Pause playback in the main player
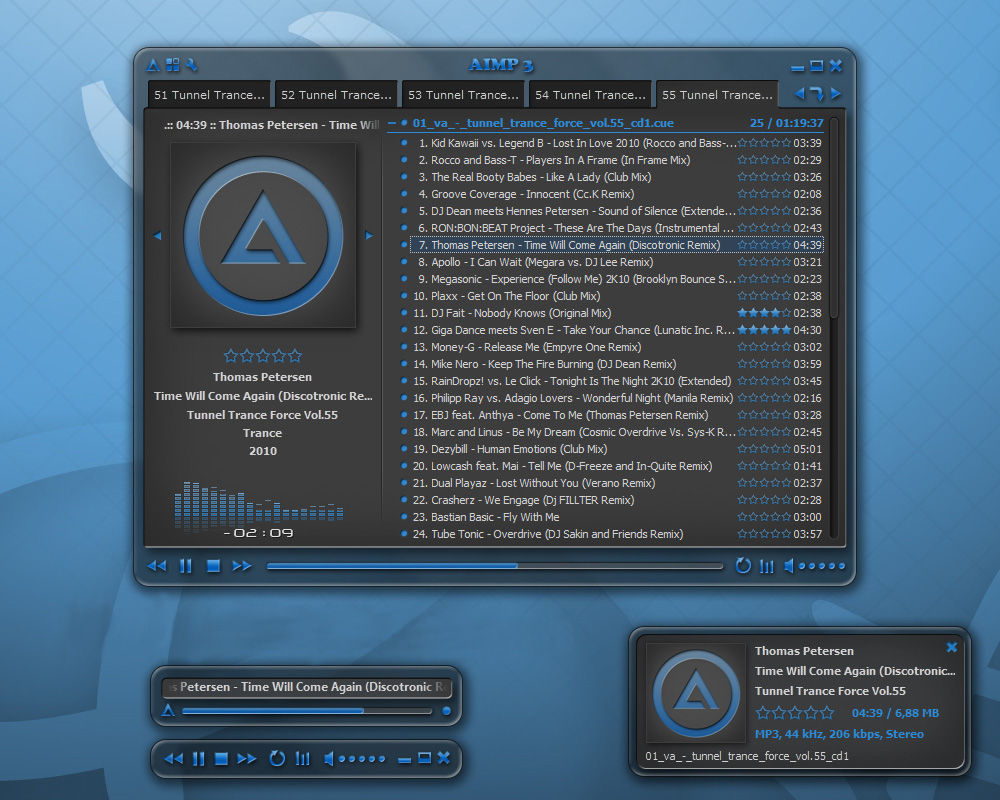1000x800 pixels. click(x=186, y=566)
